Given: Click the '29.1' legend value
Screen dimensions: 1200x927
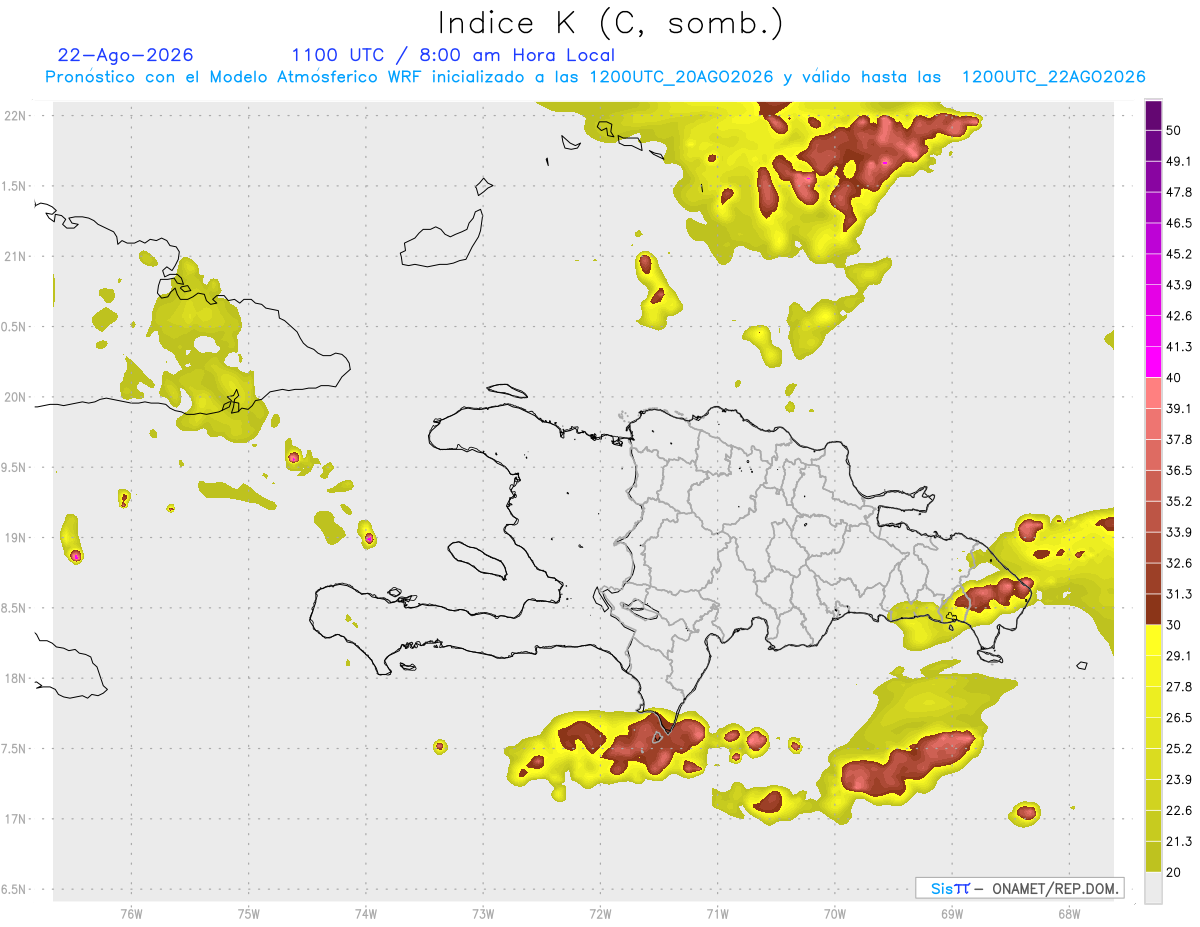Looking at the screenshot, I should pos(1179,656).
